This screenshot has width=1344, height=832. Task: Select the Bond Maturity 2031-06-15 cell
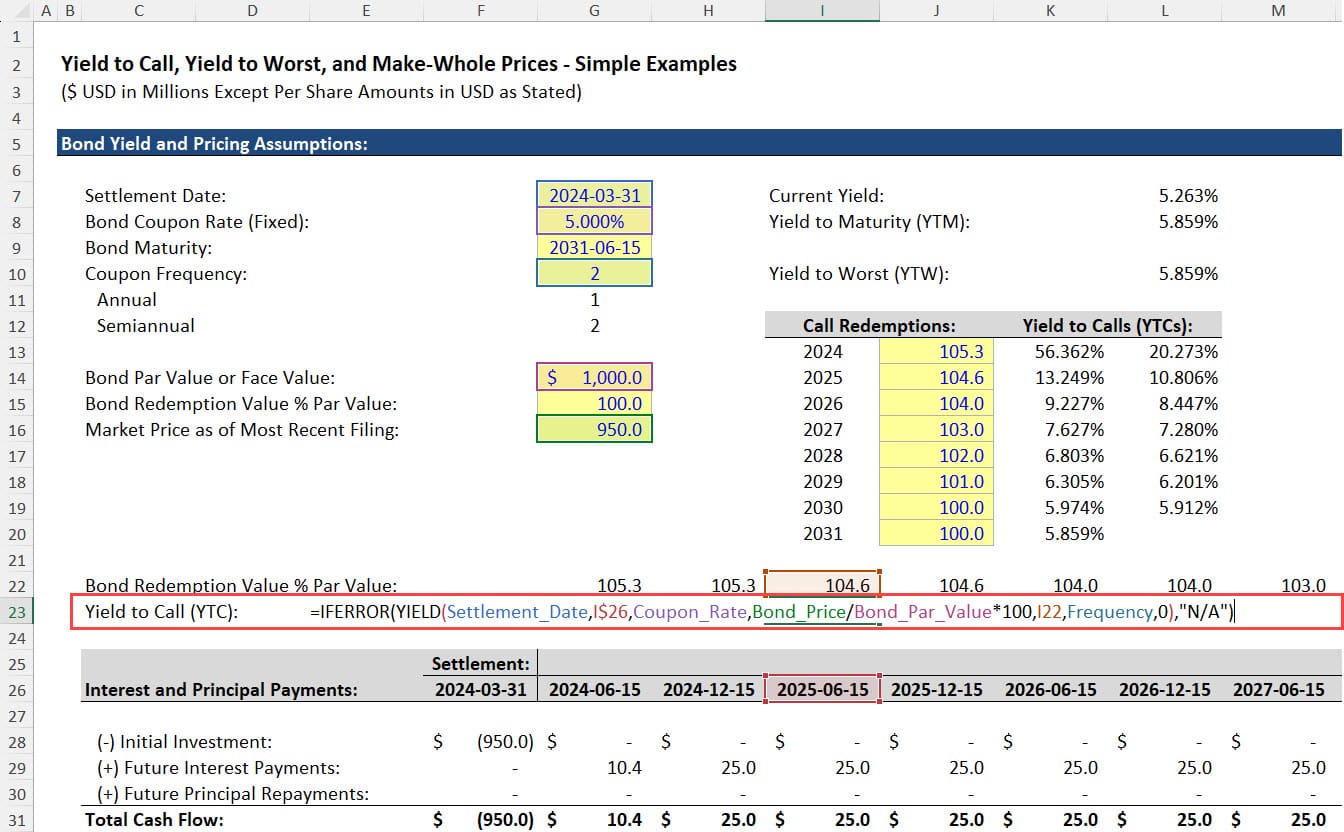(x=594, y=248)
